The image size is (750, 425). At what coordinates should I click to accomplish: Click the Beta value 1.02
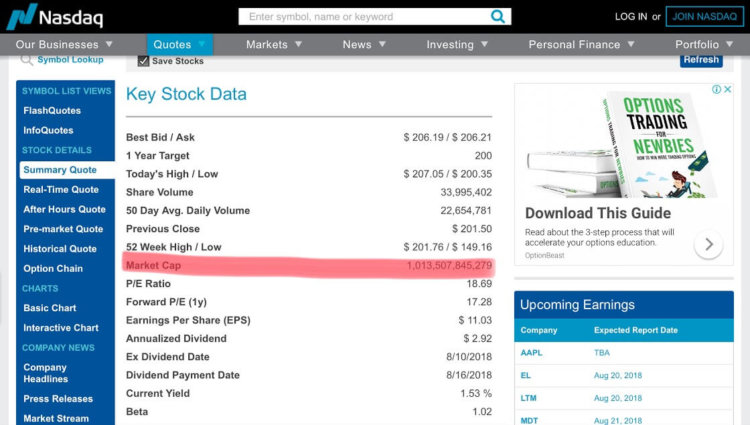482,412
